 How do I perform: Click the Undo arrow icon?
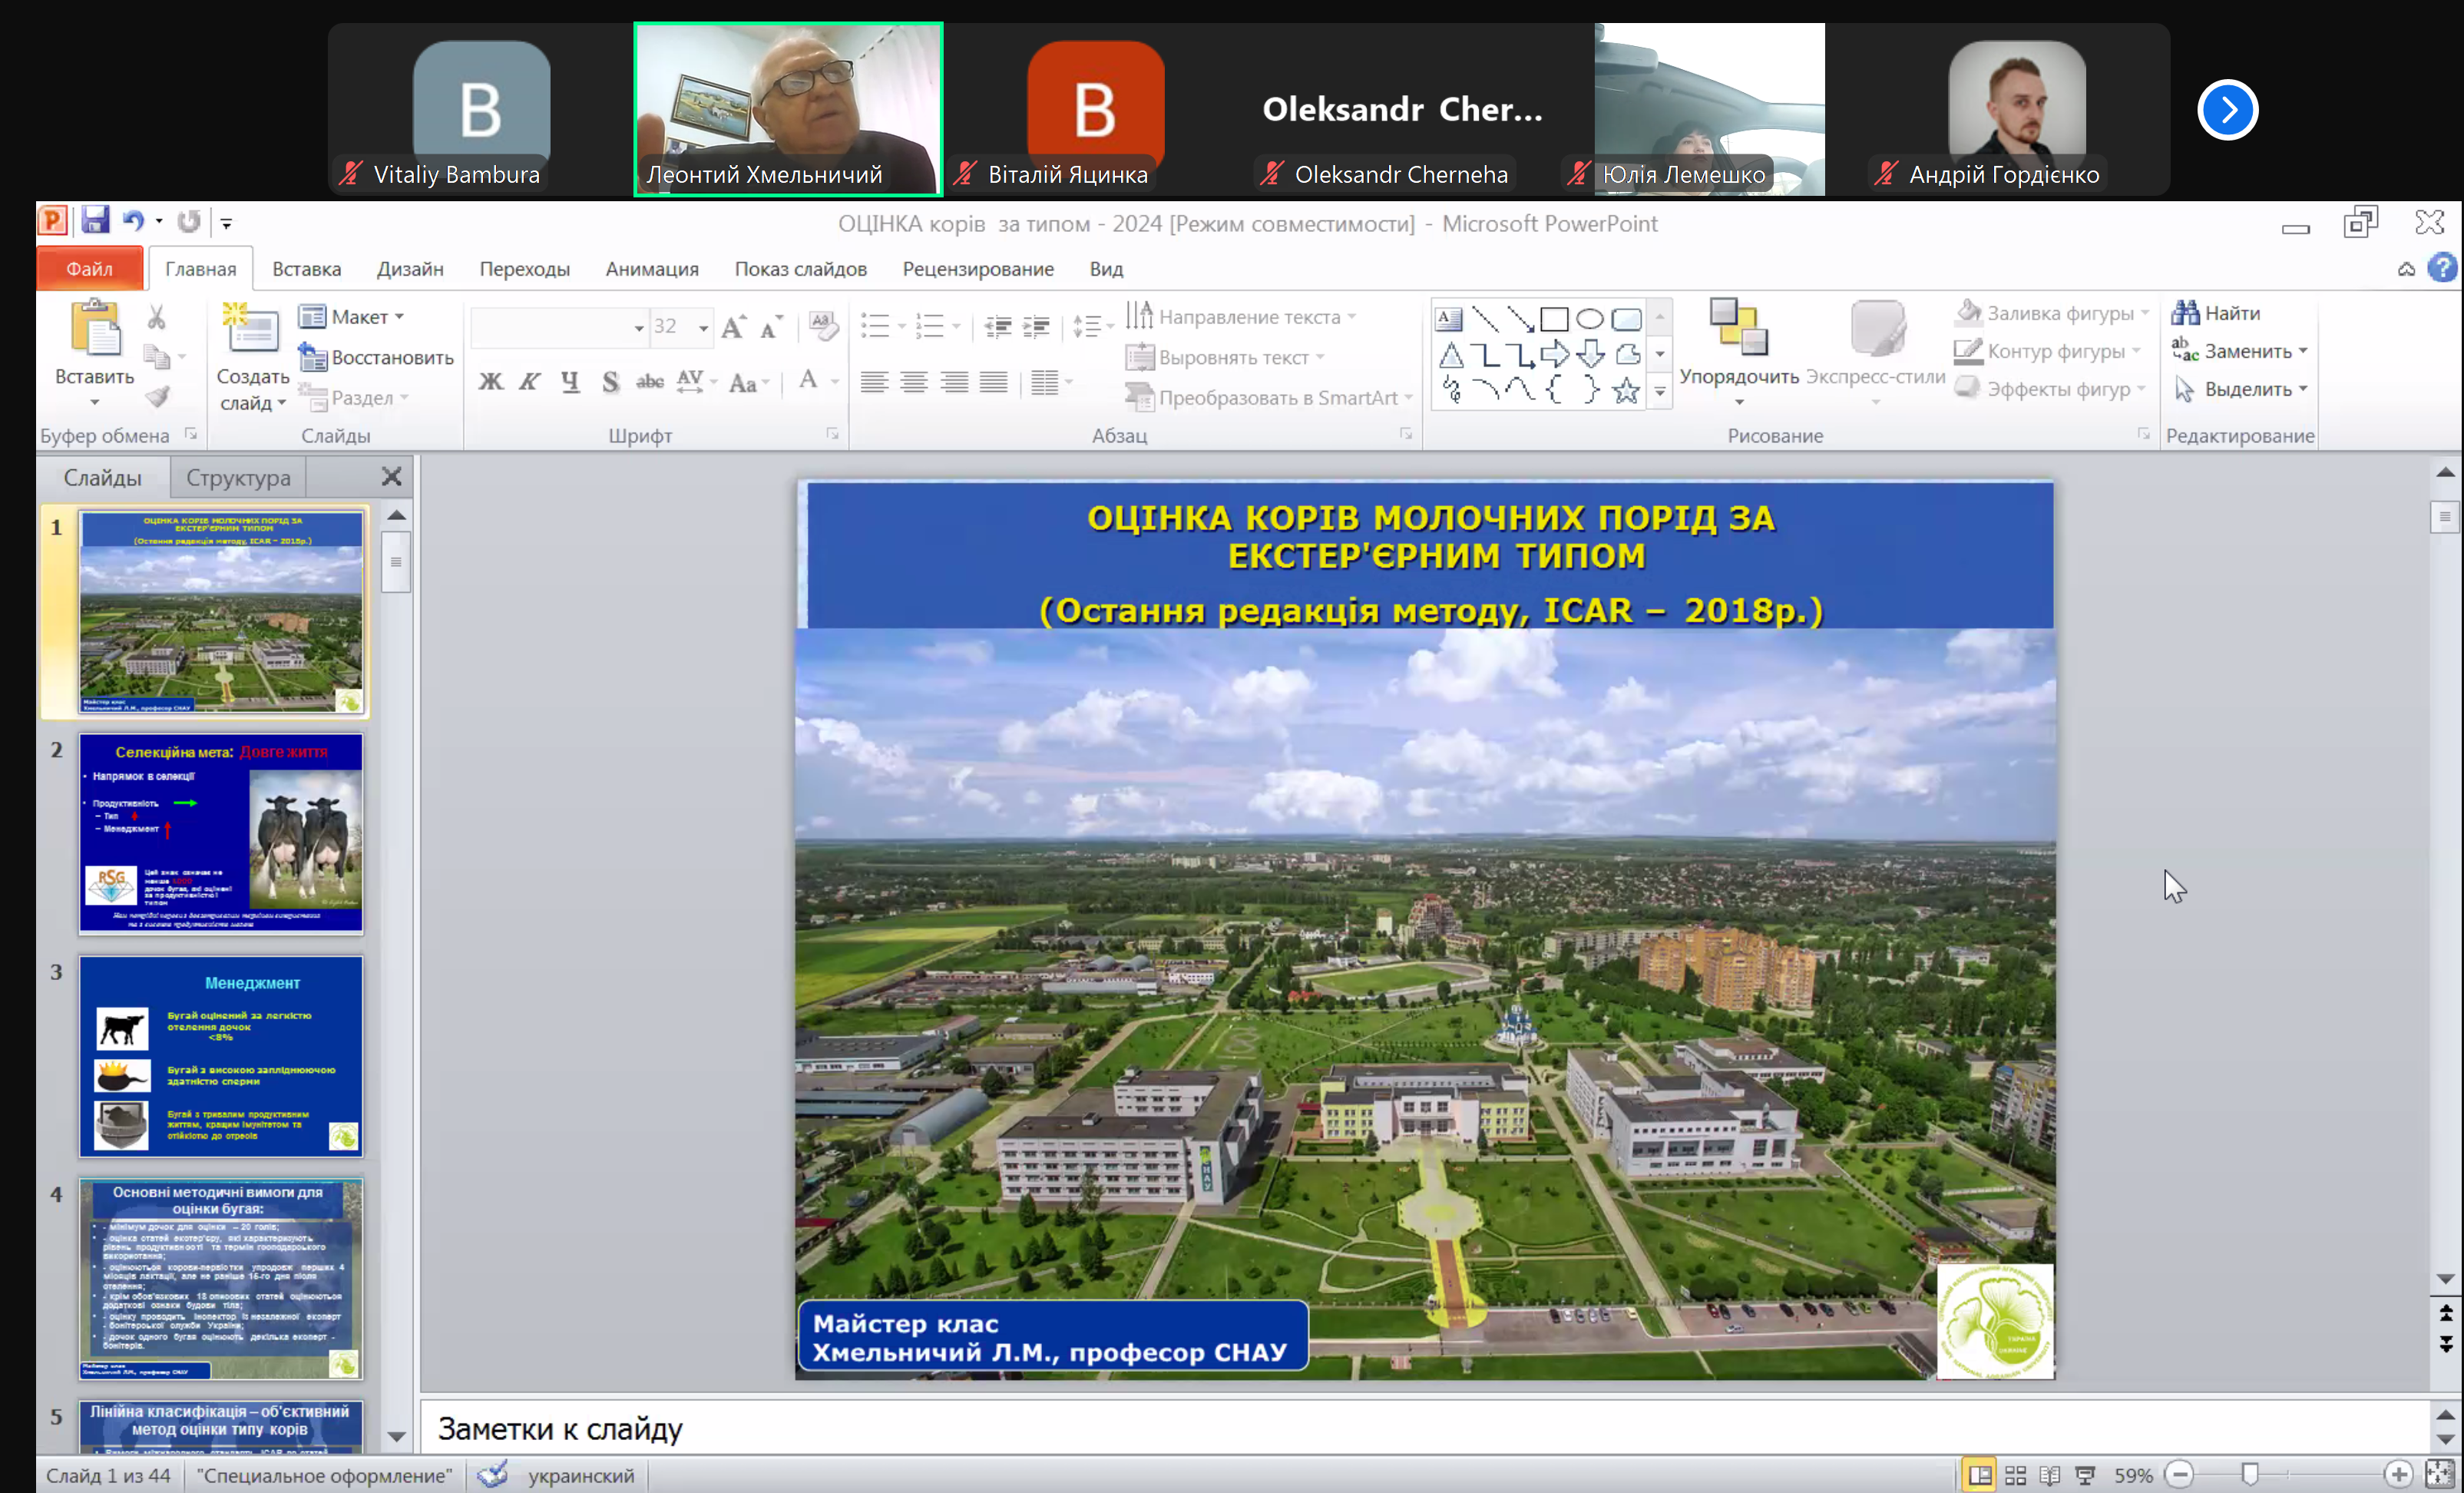pos(133,221)
